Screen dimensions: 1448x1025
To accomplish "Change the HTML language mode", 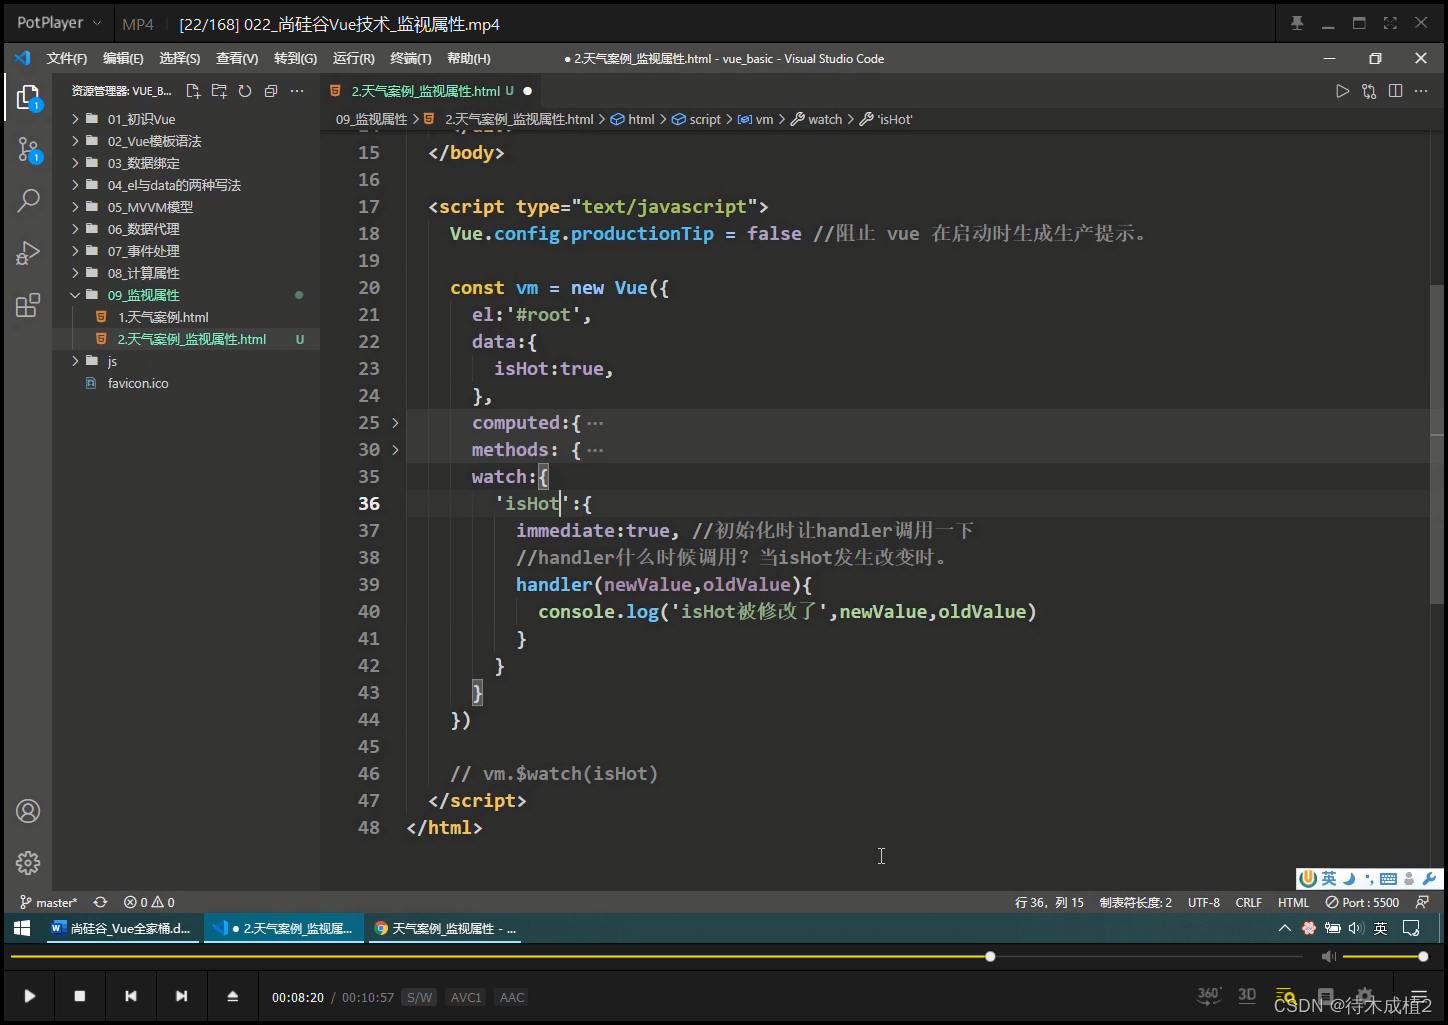I will coord(1293,902).
